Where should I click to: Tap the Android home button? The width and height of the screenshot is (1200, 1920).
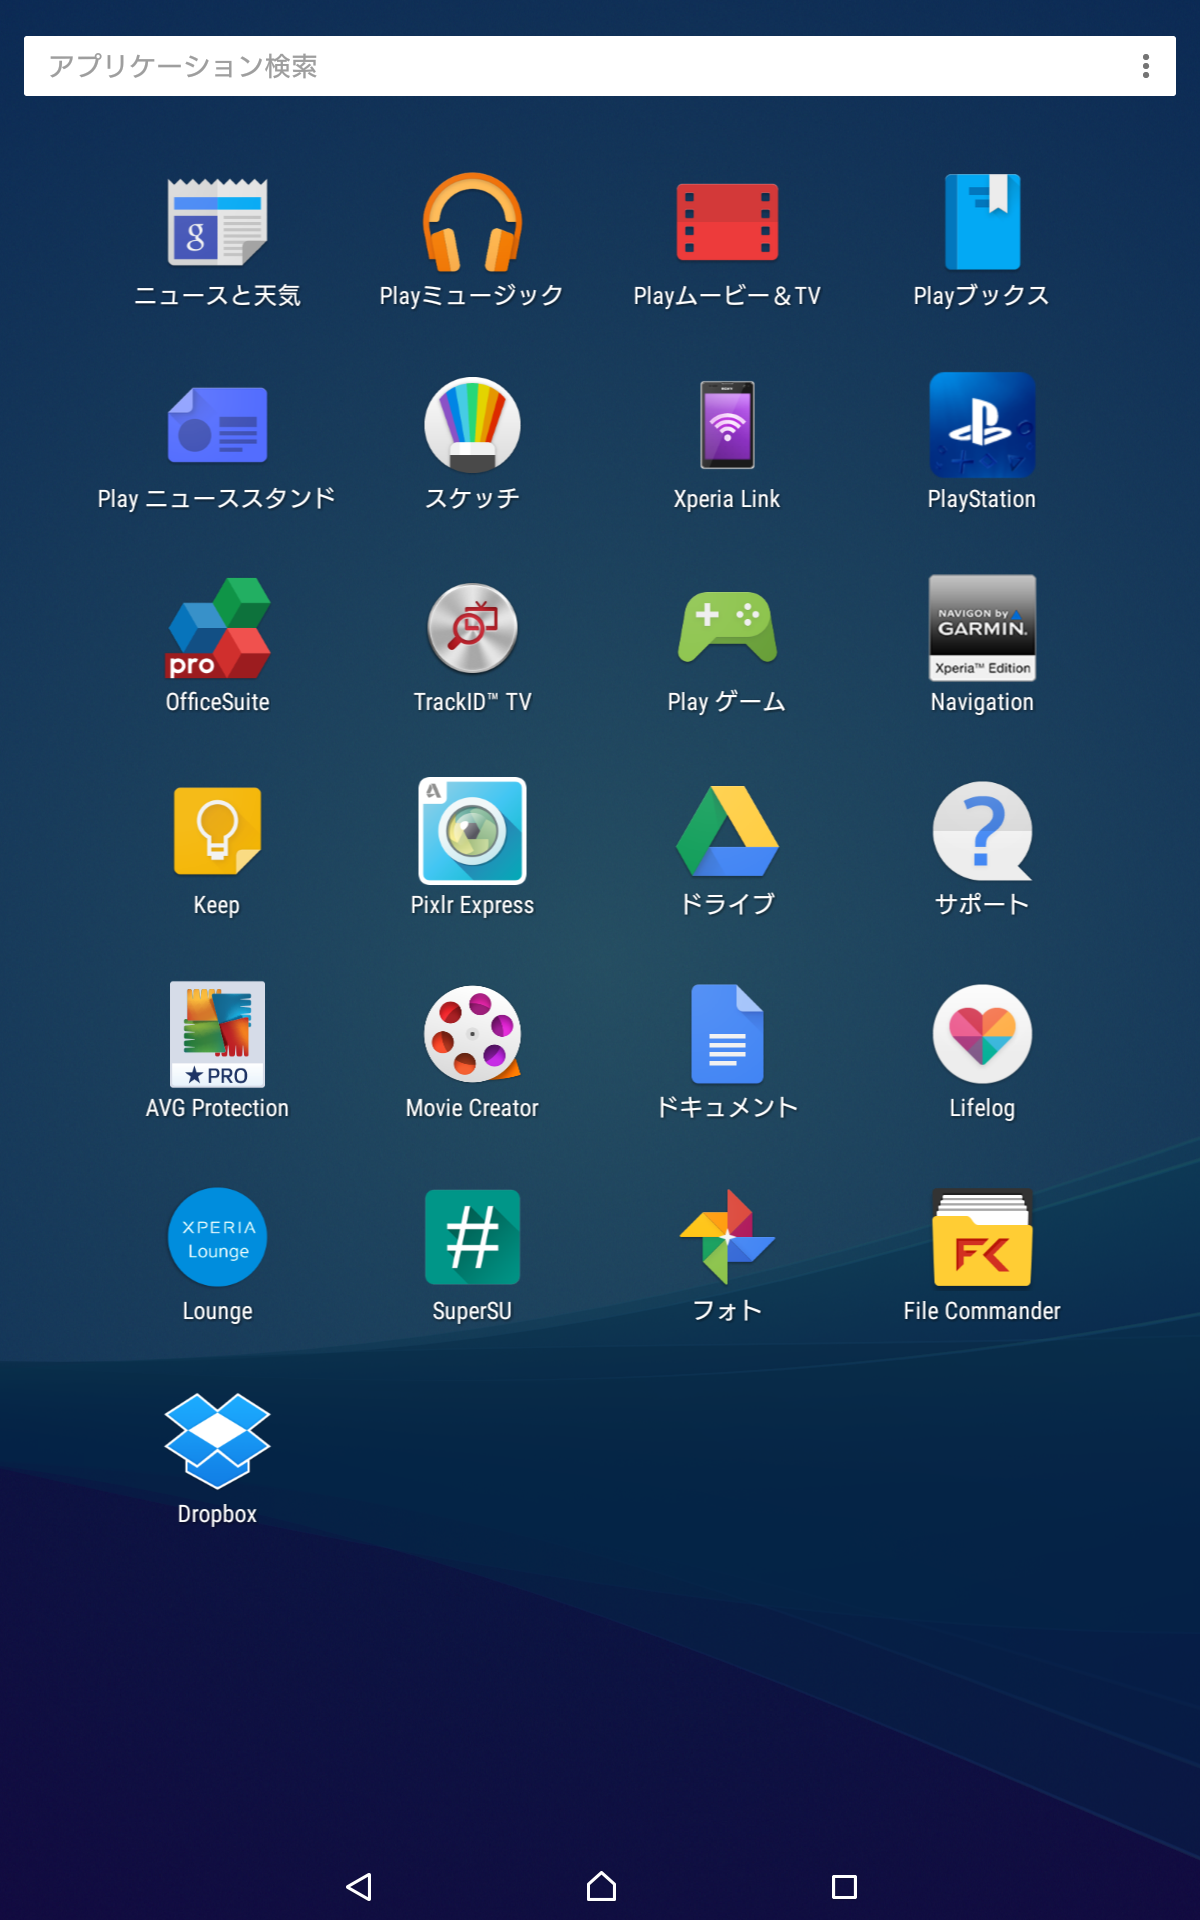tap(601, 1887)
